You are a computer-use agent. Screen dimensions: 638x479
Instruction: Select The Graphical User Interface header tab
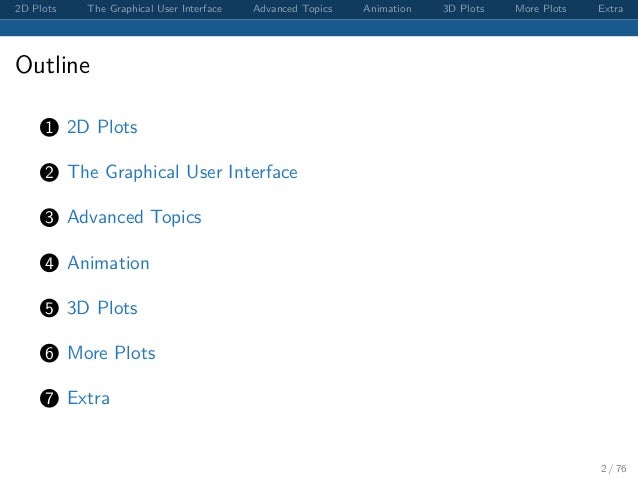click(x=155, y=9)
